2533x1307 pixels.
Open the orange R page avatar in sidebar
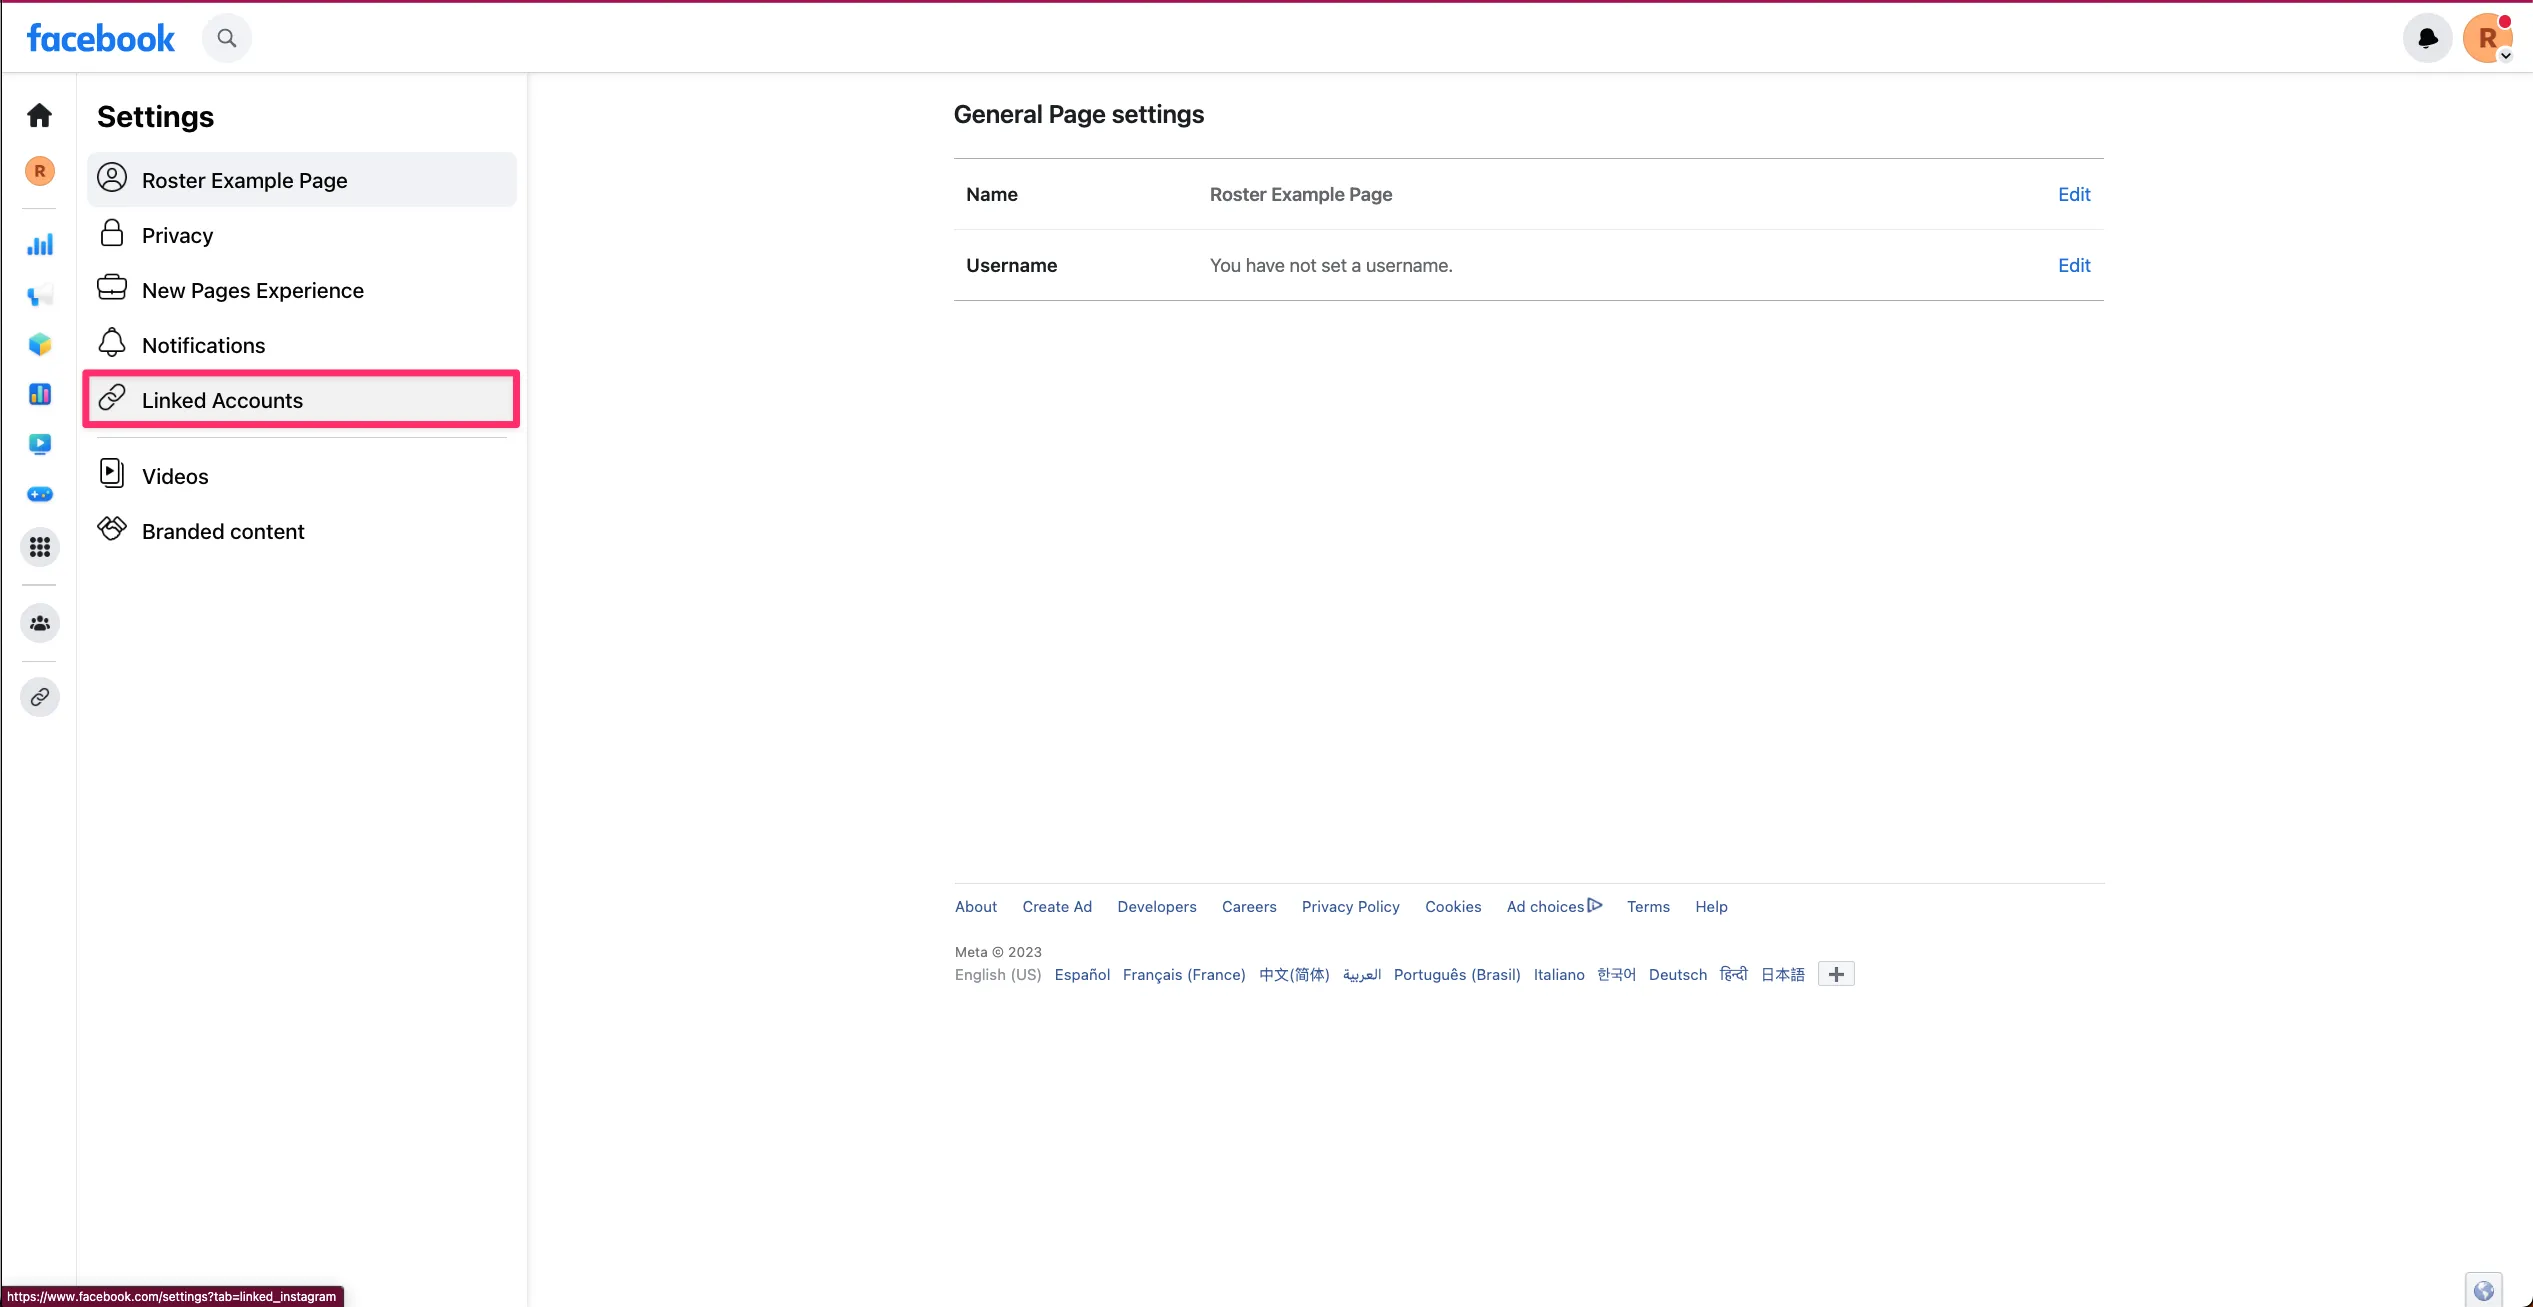pos(40,171)
